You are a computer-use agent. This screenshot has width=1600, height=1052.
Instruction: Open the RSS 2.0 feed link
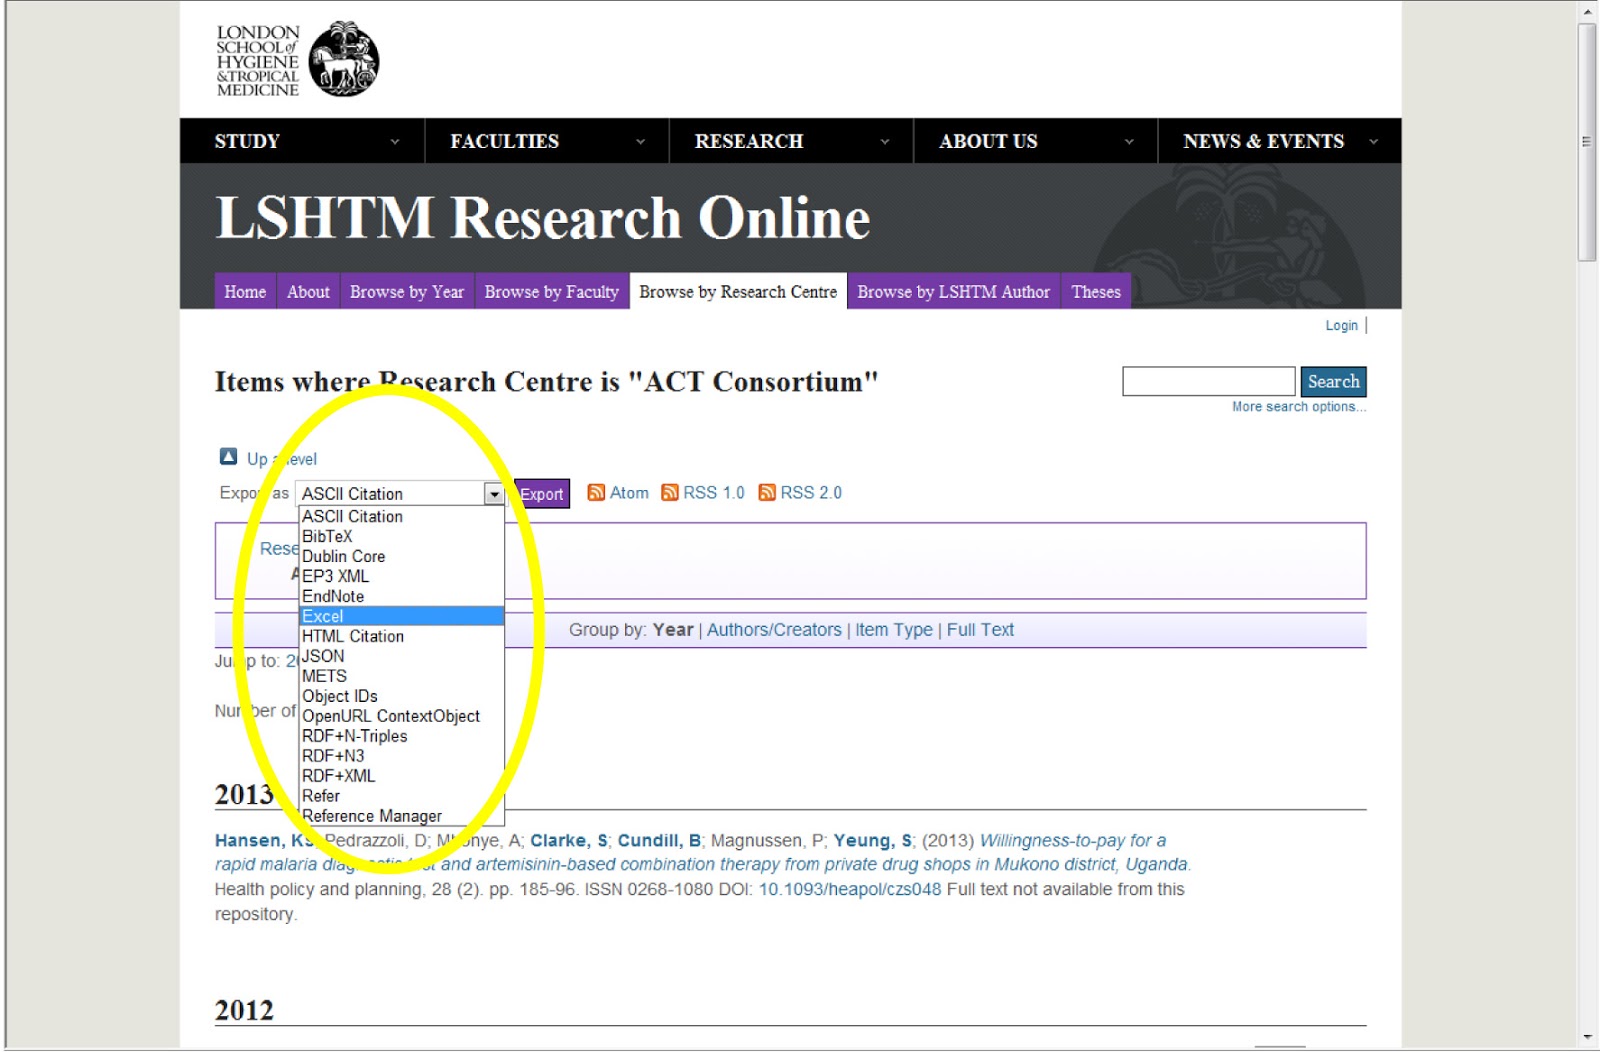[811, 492]
